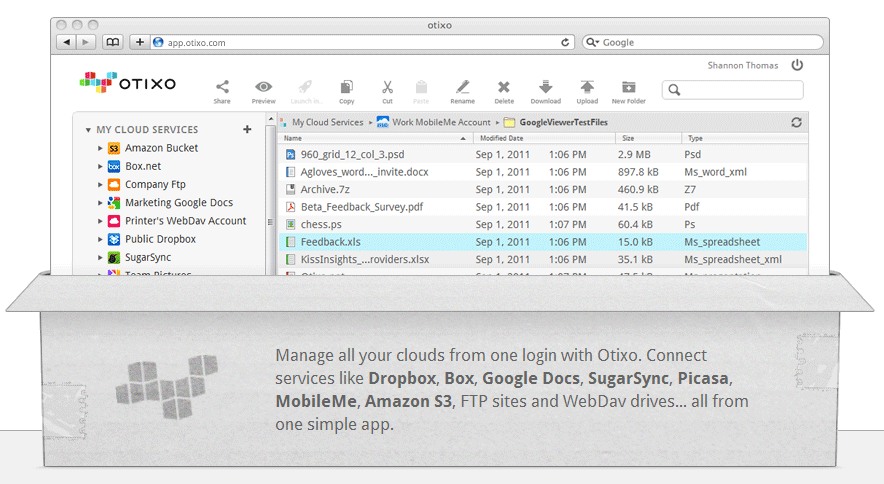Click the SugarSync bird icon

(x=114, y=257)
